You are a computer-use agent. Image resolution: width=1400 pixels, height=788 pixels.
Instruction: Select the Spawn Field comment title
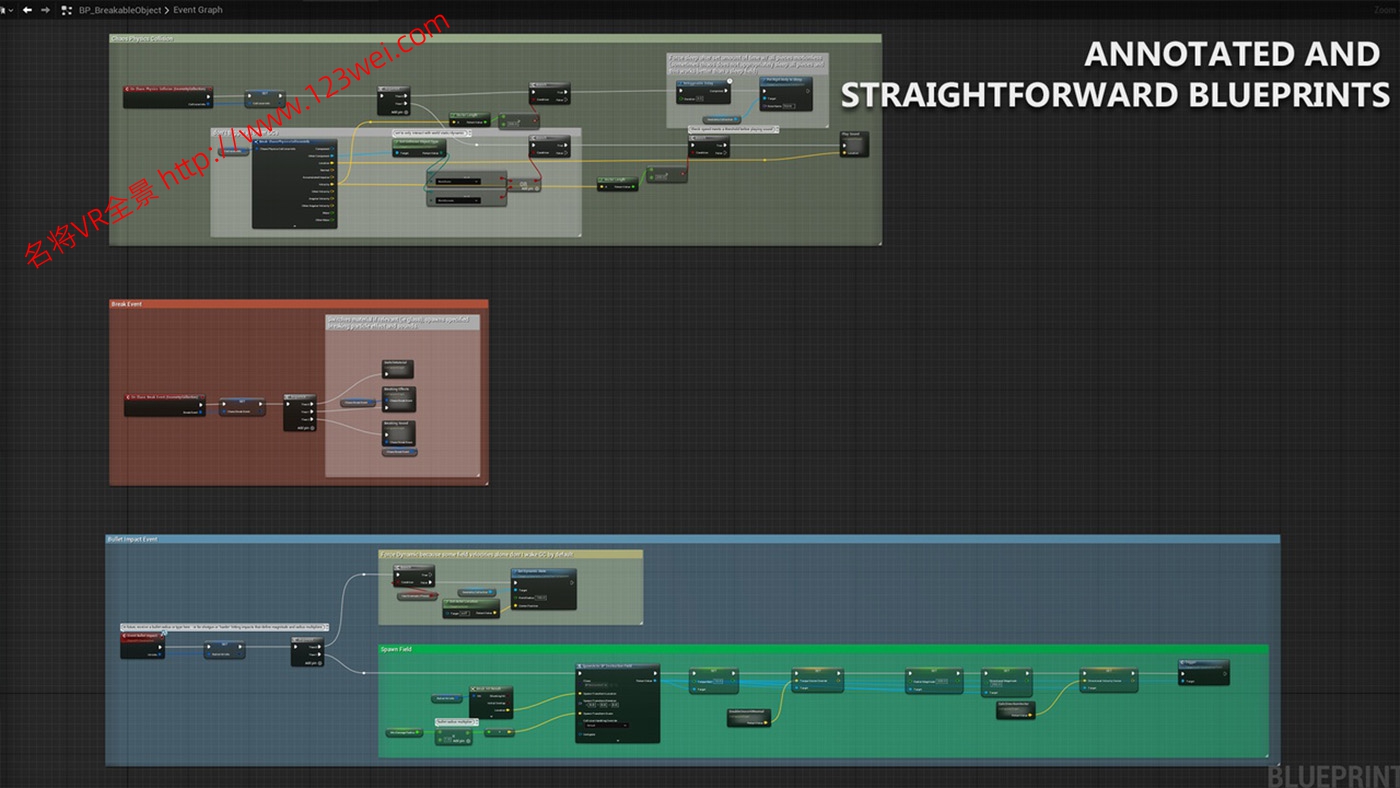pyautogui.click(x=396, y=649)
